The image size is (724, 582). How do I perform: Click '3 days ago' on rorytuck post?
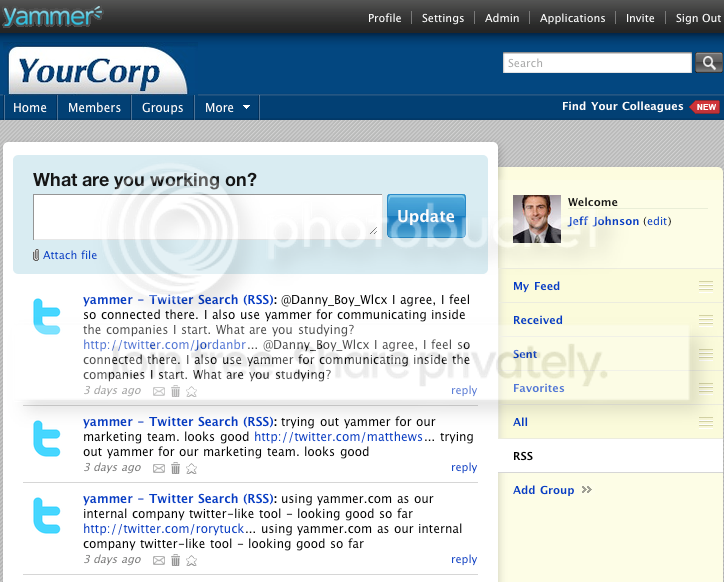[112, 559]
